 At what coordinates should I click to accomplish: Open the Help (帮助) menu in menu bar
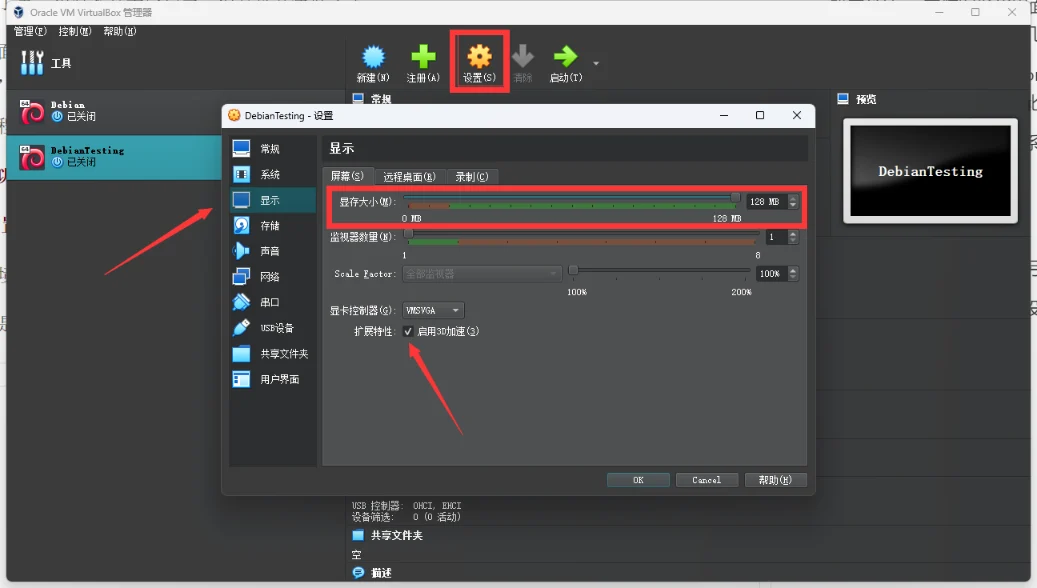tap(120, 31)
